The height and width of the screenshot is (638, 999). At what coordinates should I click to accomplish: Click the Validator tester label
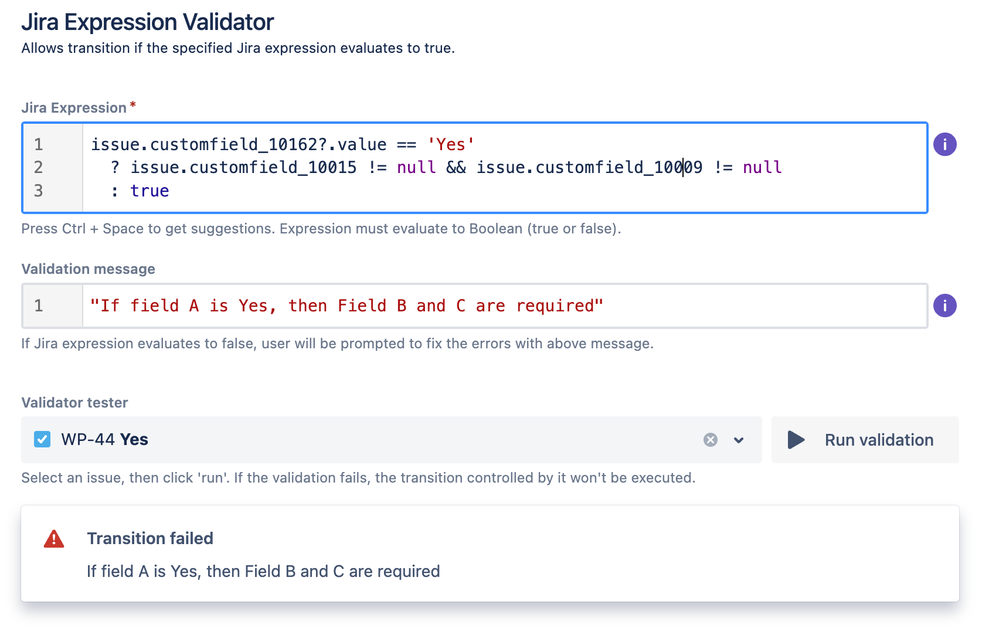75,403
